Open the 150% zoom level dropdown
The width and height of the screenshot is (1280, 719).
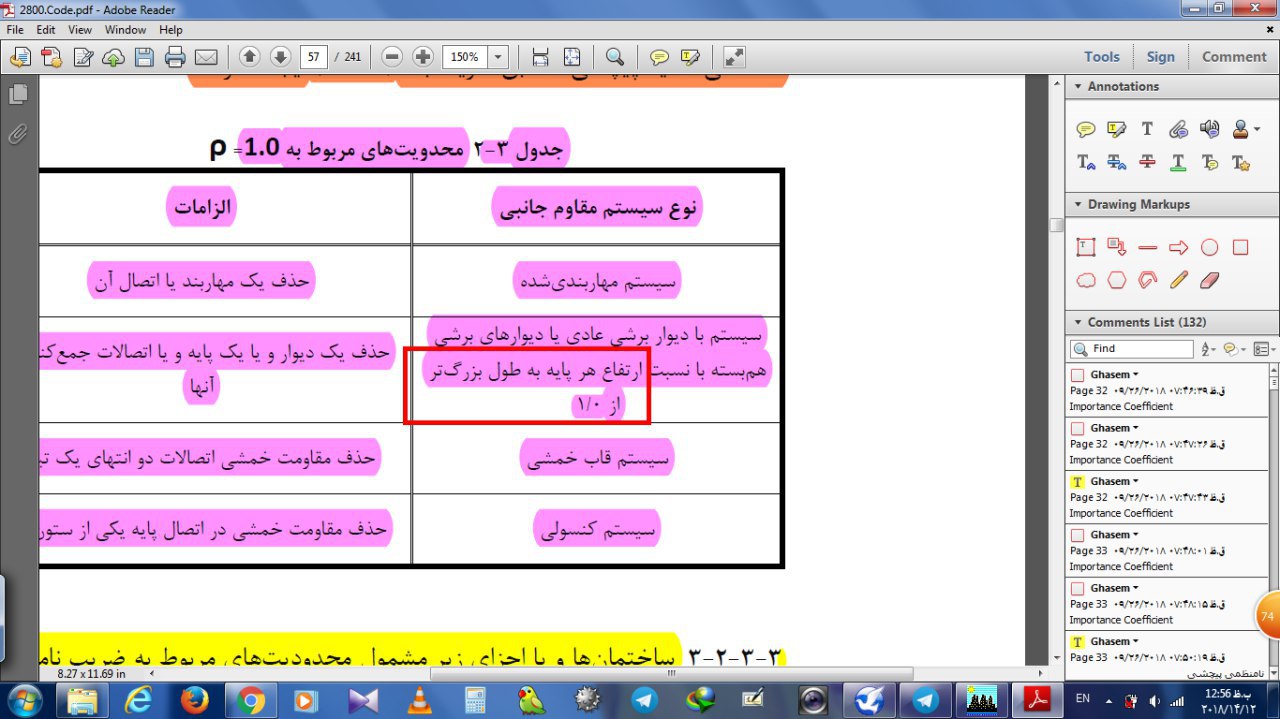(499, 57)
